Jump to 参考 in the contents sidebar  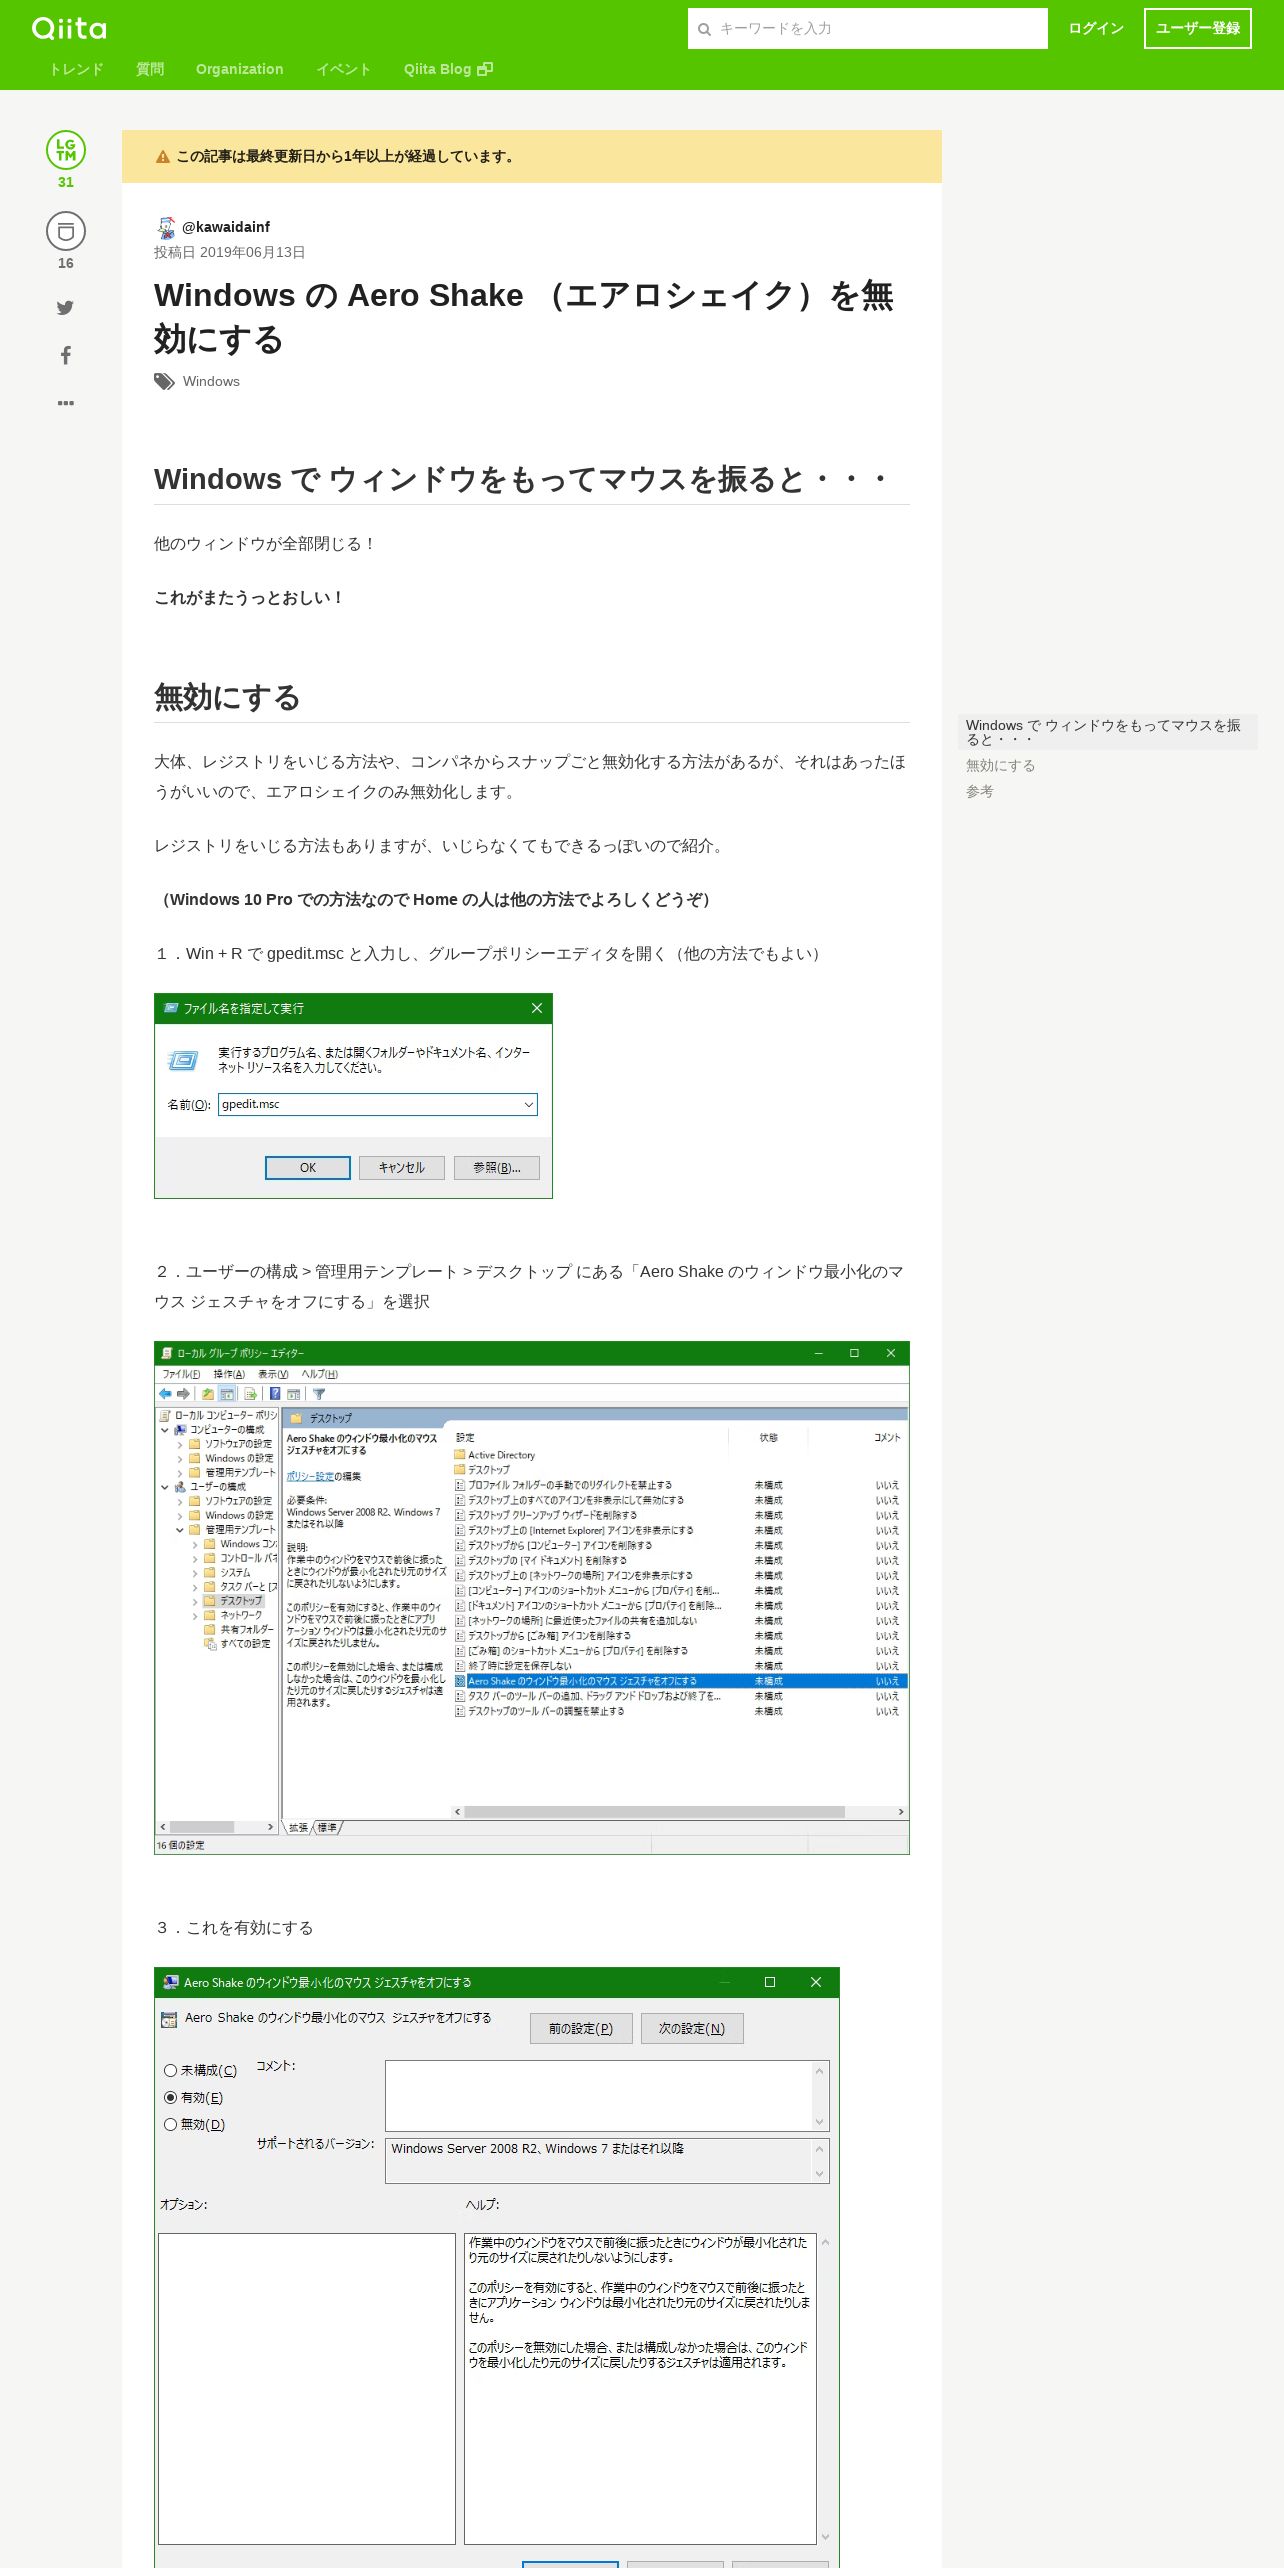(x=980, y=791)
